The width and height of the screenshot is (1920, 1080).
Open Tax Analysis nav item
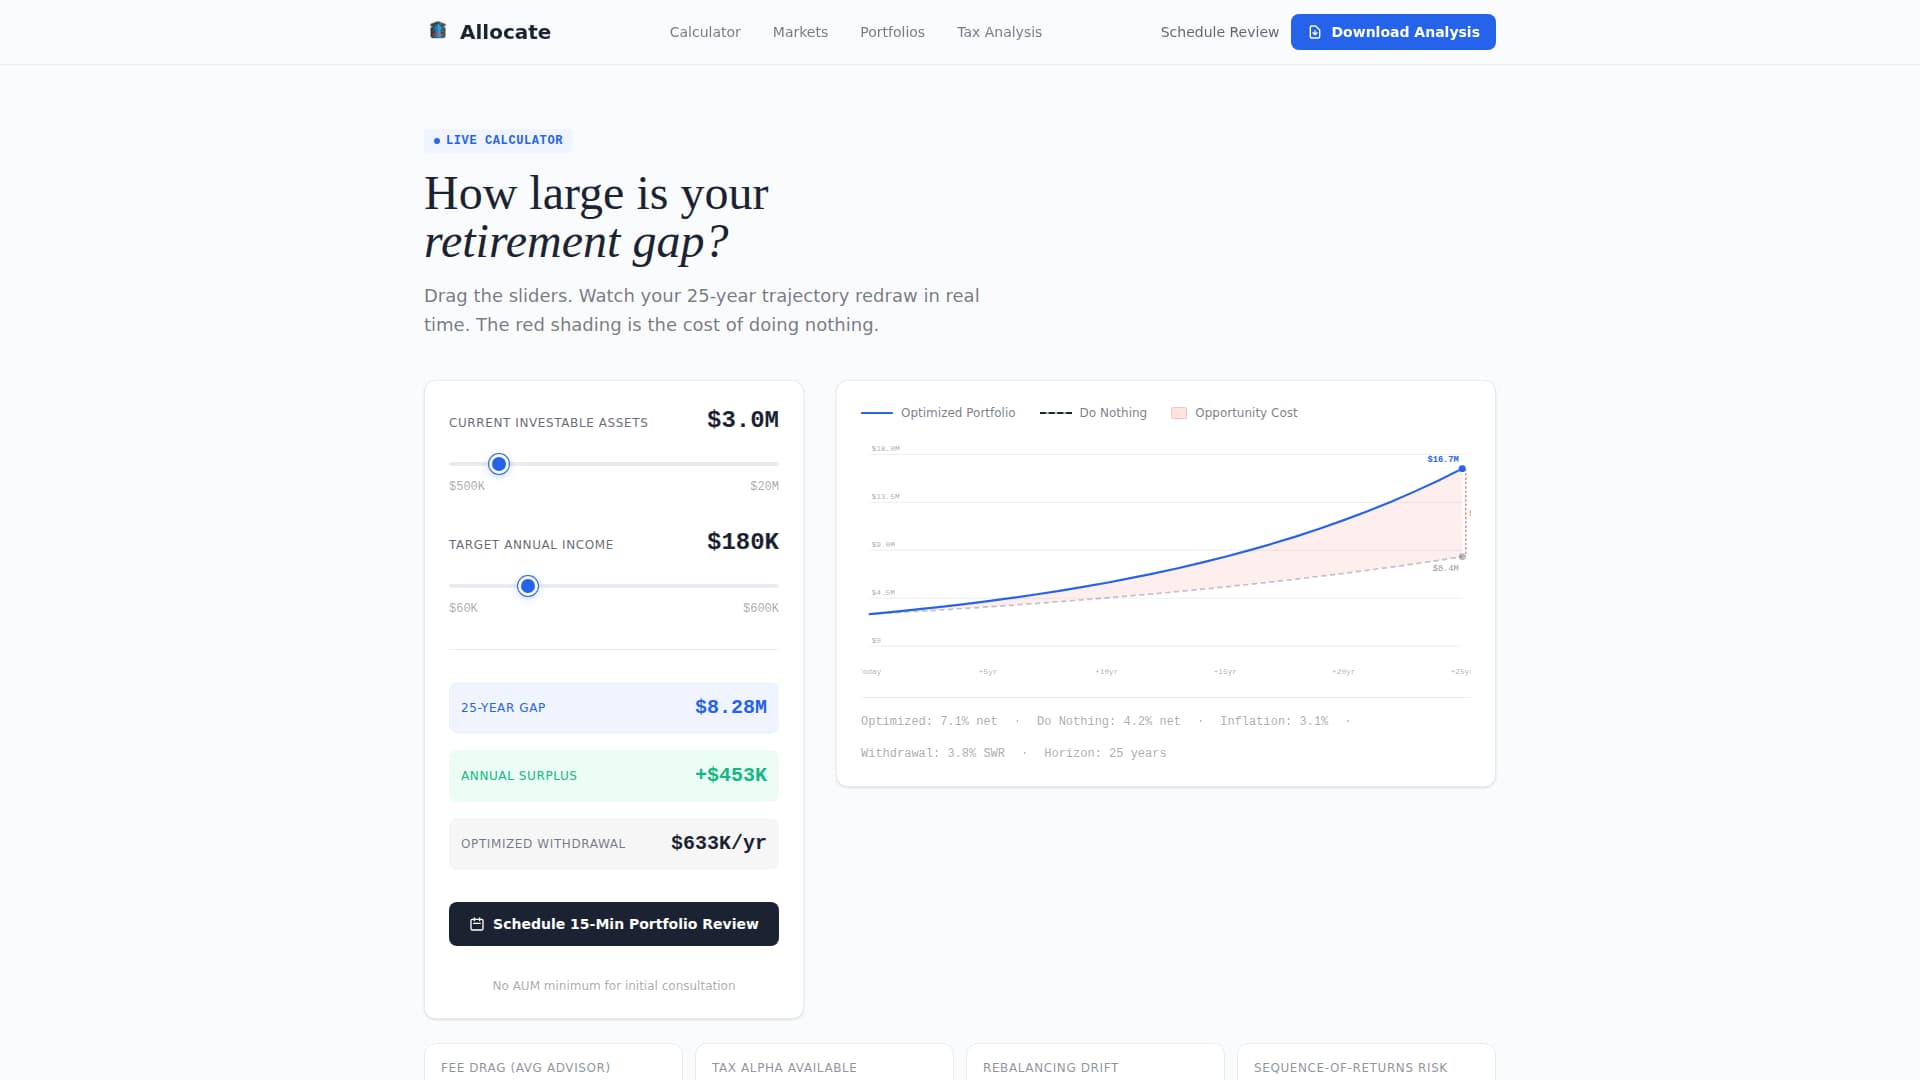pyautogui.click(x=999, y=32)
